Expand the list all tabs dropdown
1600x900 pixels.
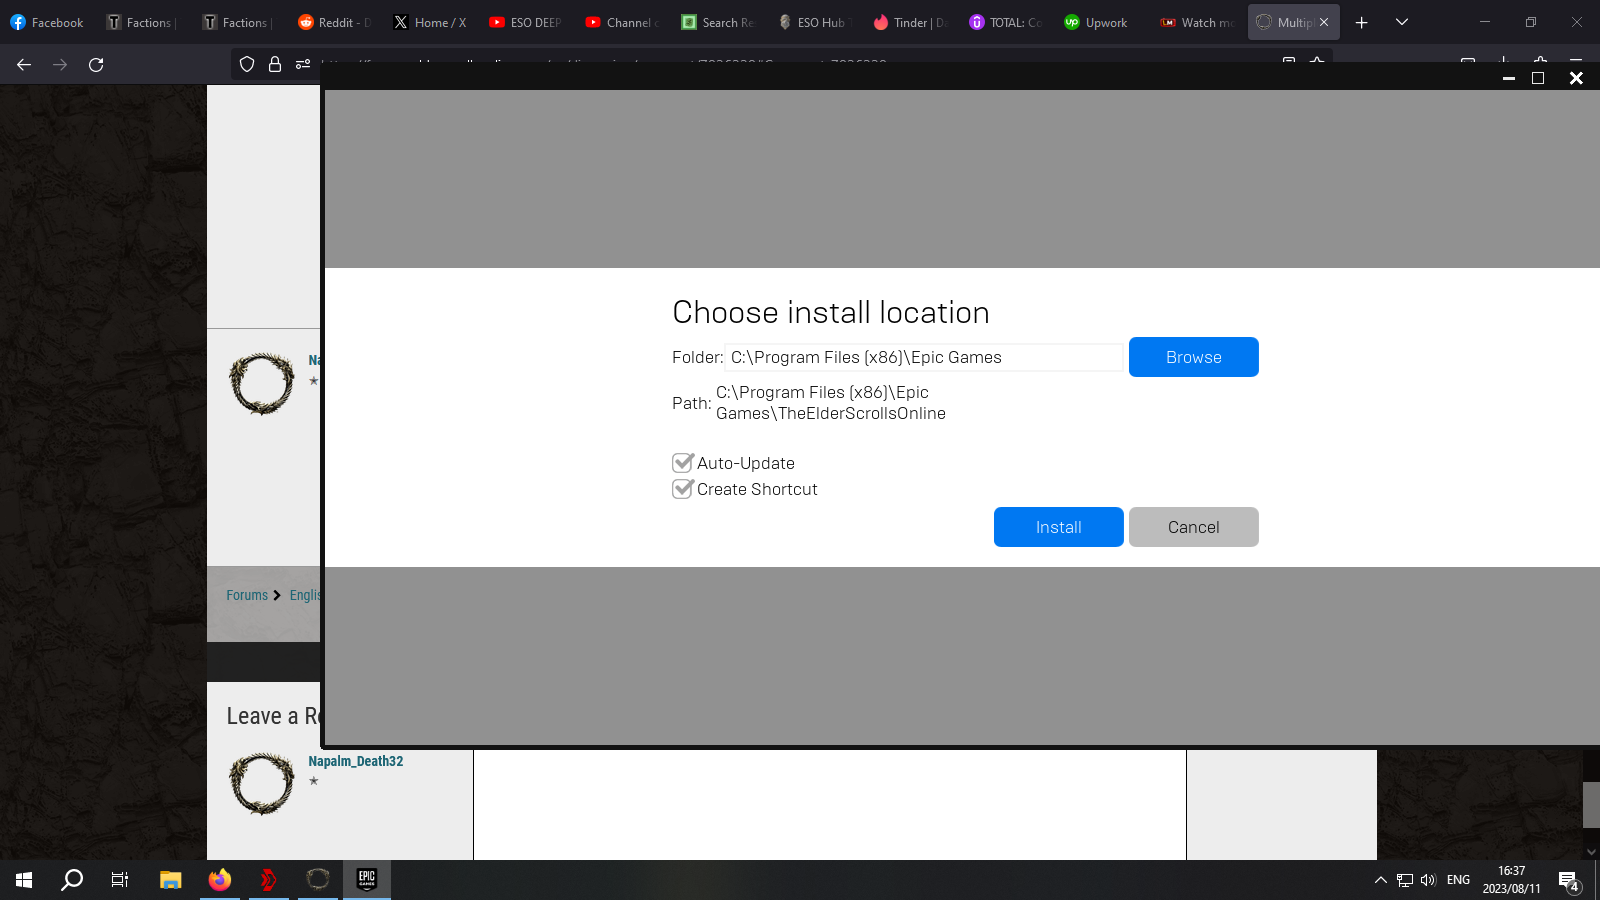(x=1402, y=22)
